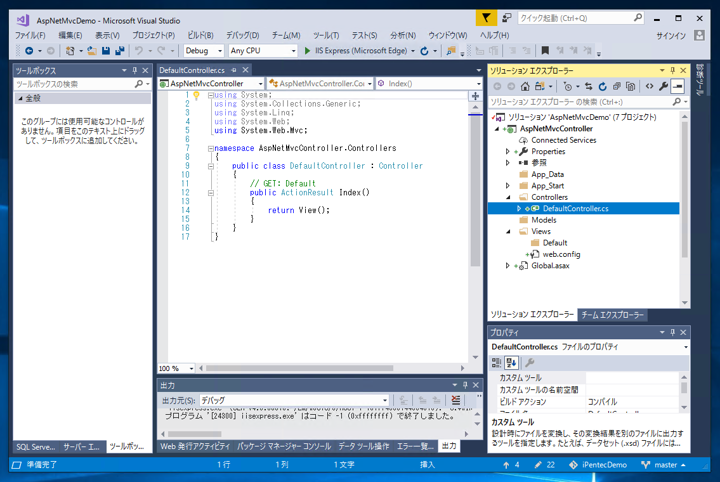This screenshot has width=720, height=482.
Task: Click the Property Pages wrench in Properties panel
Action: coord(529,363)
